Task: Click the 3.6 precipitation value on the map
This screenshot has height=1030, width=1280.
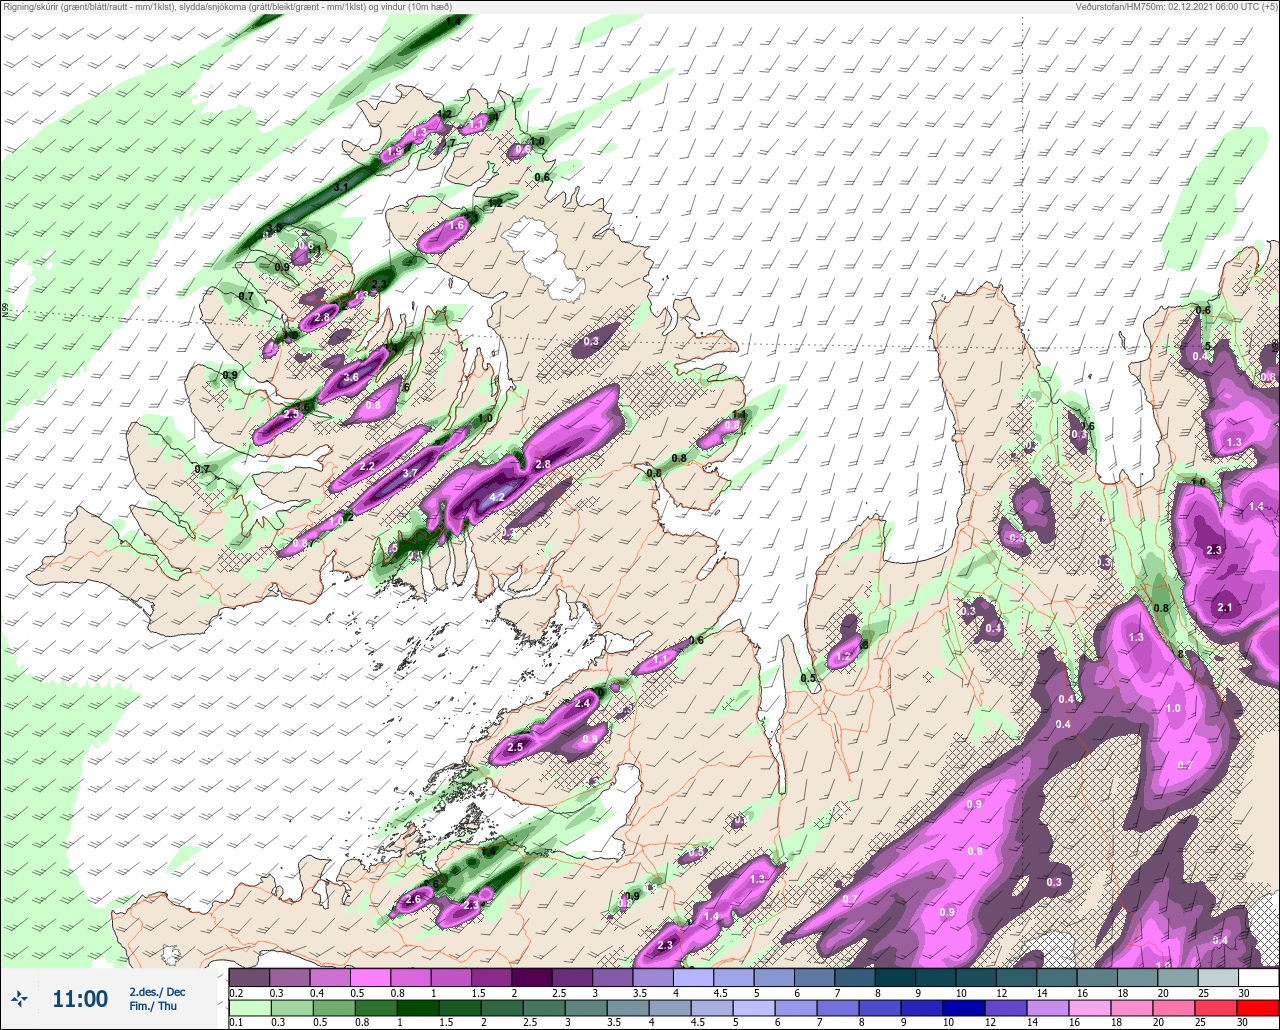Action: point(351,378)
